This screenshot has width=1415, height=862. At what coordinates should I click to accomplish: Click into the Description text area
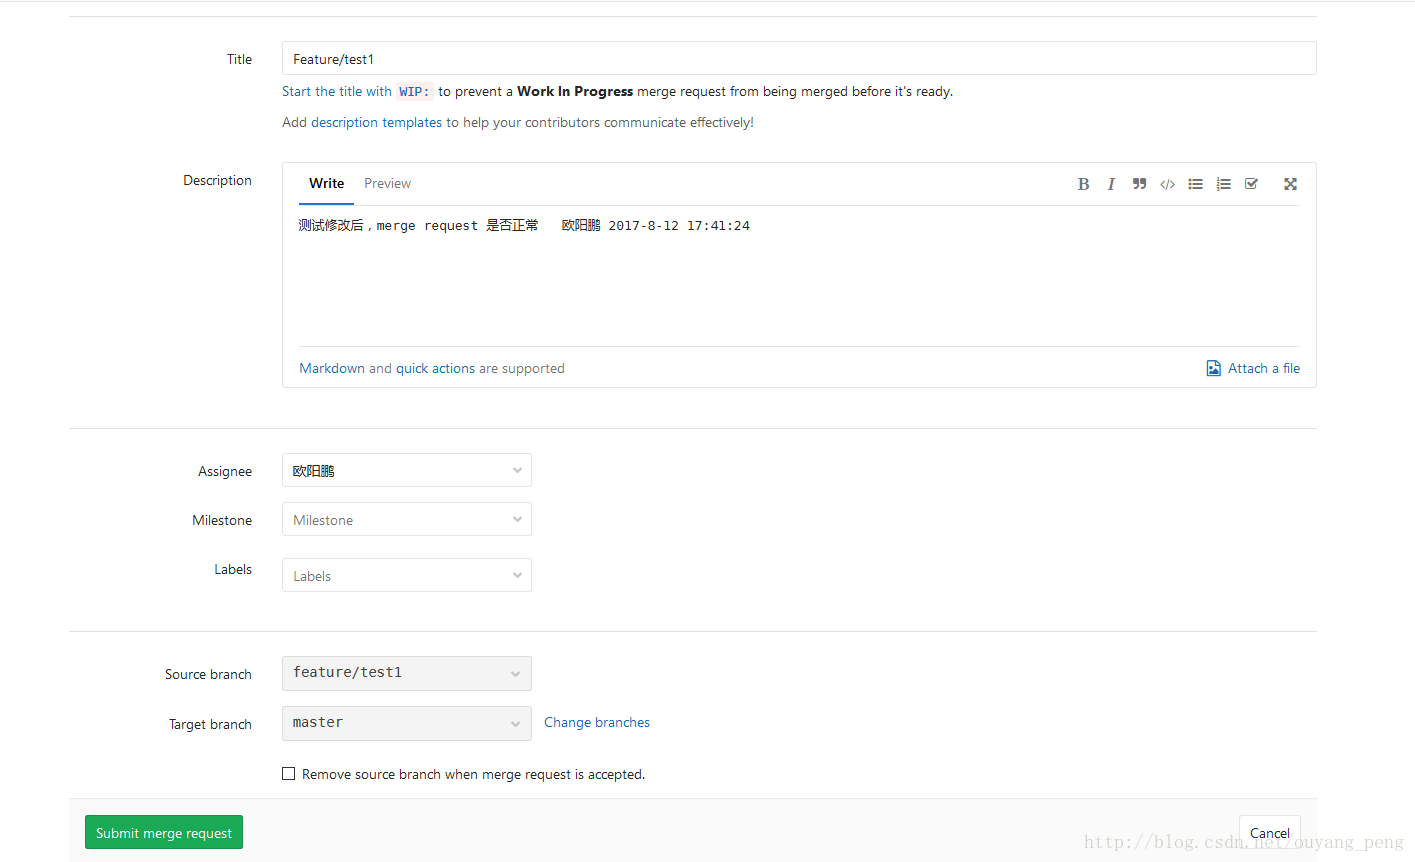(x=799, y=275)
